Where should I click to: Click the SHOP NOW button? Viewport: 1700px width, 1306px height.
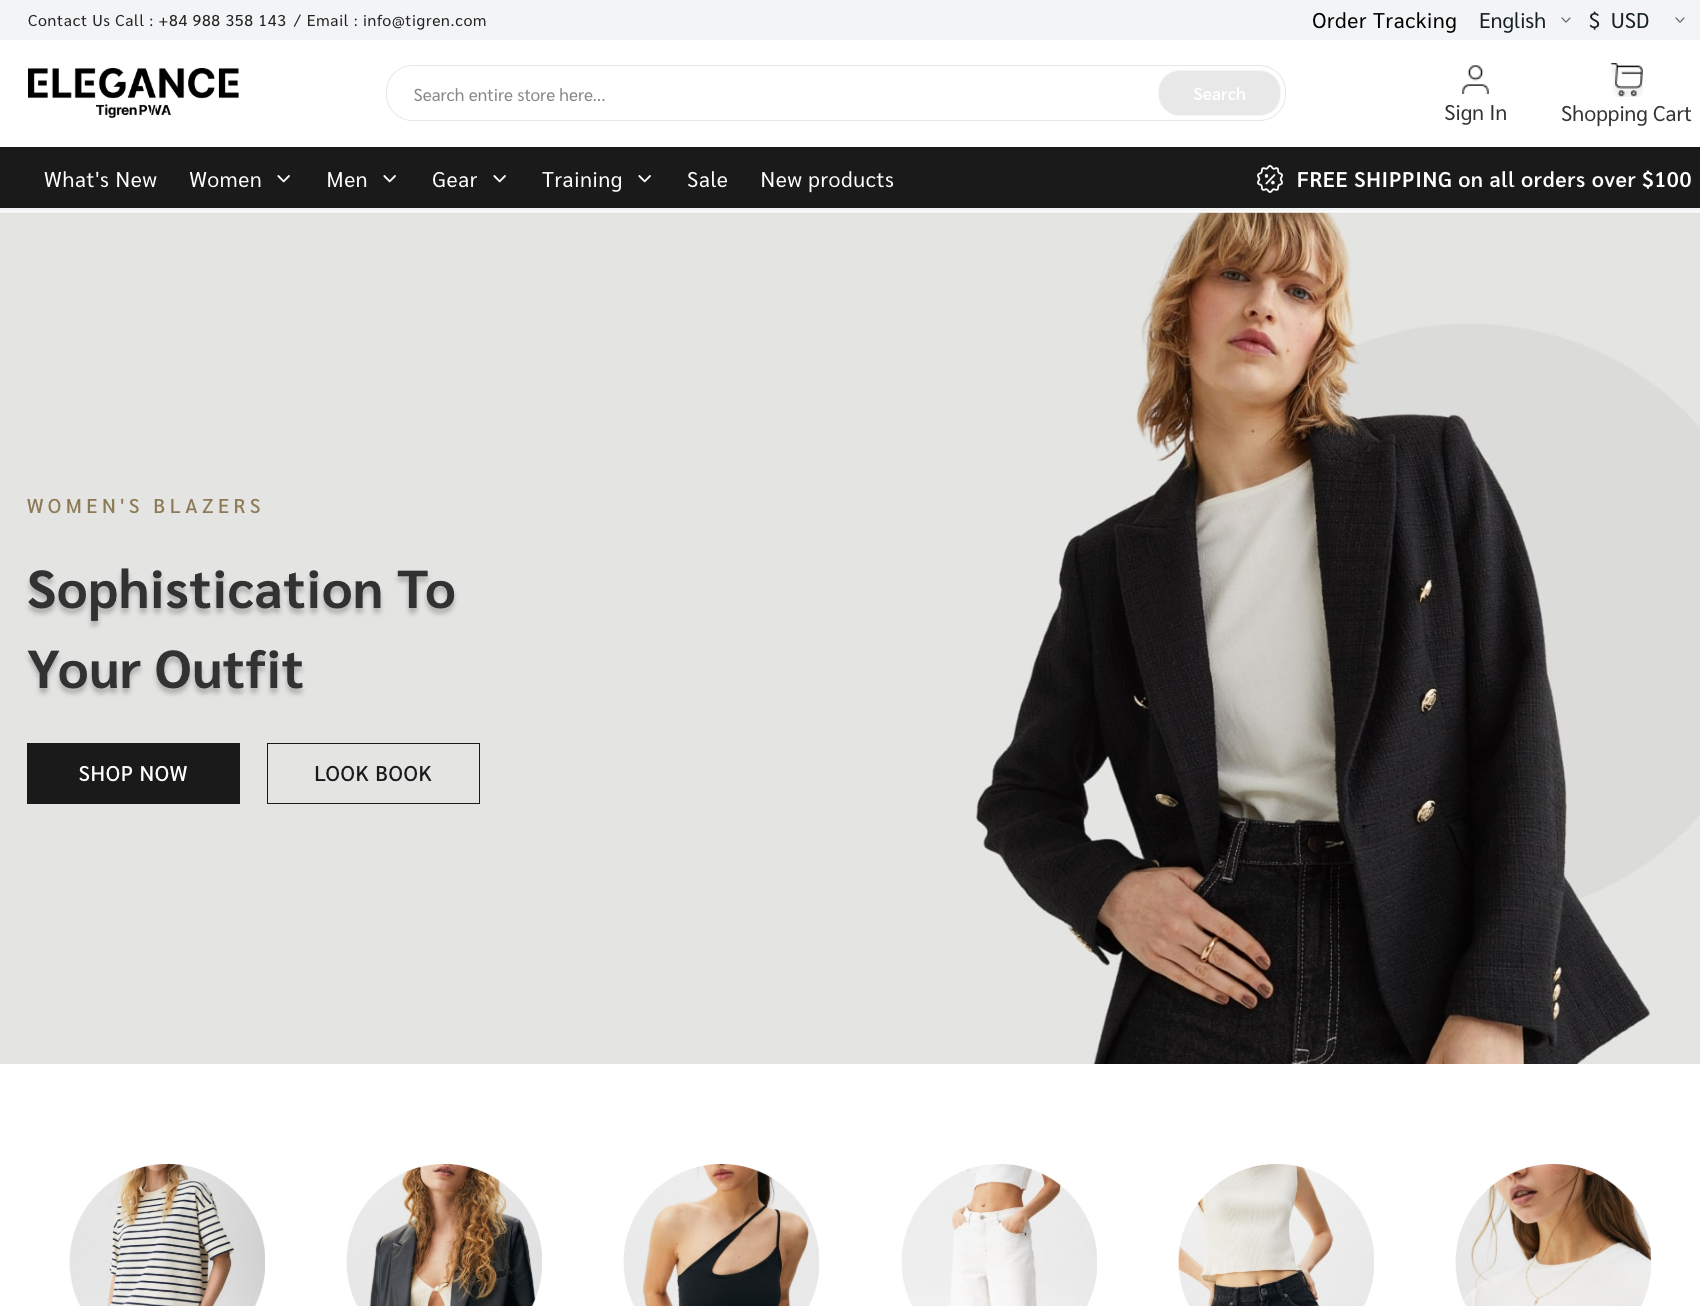[133, 773]
